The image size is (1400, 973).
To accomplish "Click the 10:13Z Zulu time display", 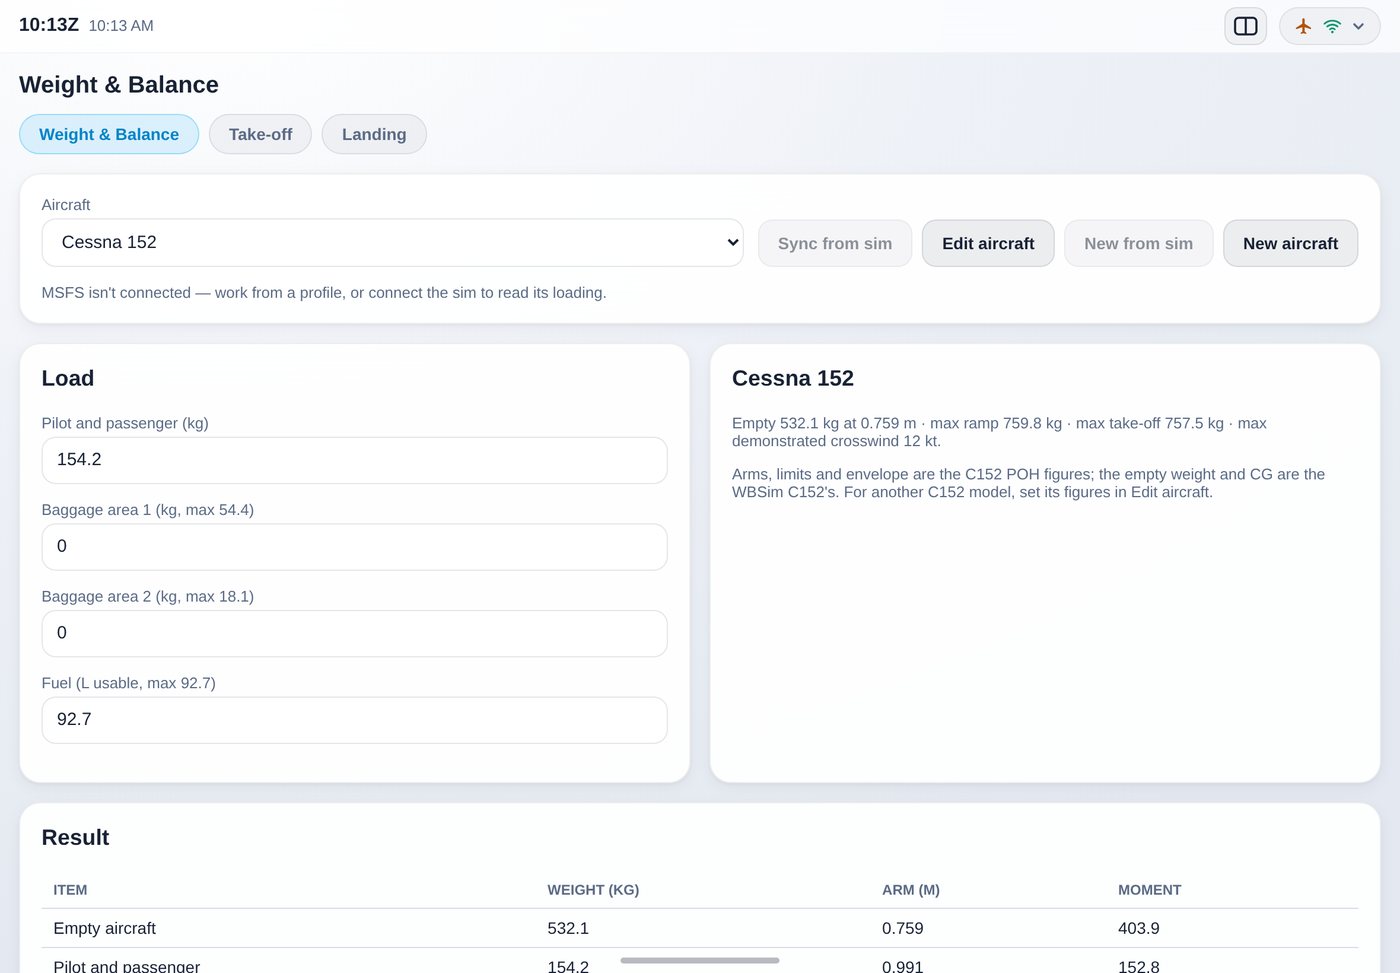I will tap(49, 25).
